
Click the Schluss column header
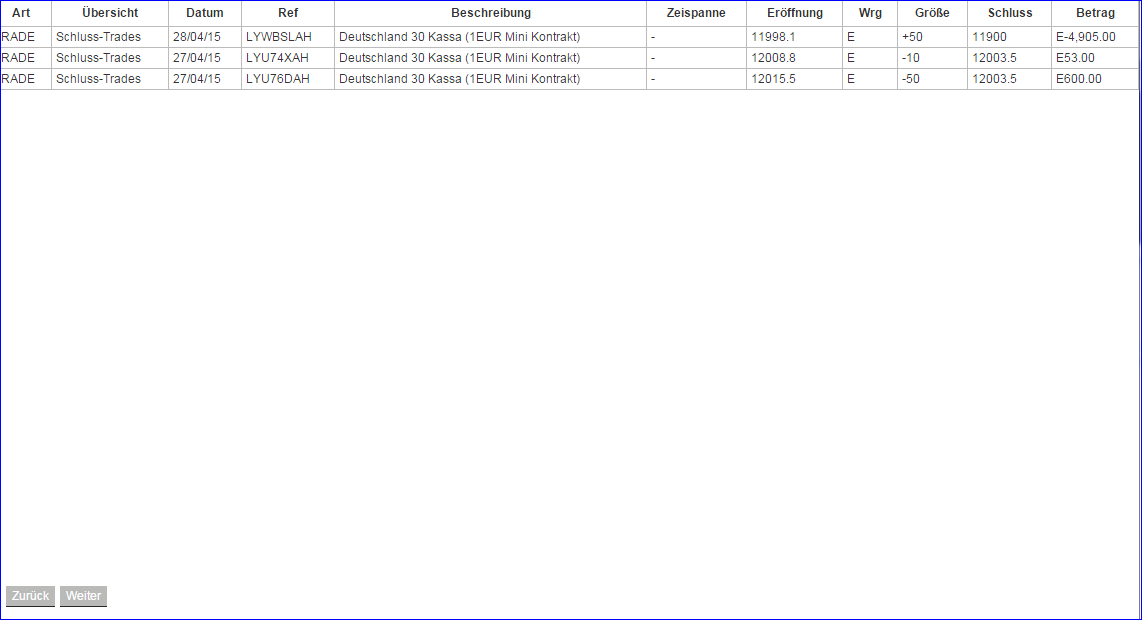(x=1010, y=13)
